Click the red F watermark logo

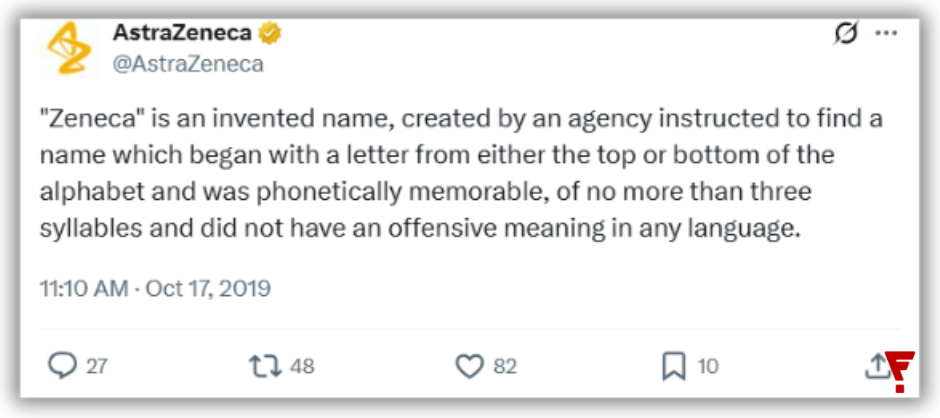pos(899,372)
